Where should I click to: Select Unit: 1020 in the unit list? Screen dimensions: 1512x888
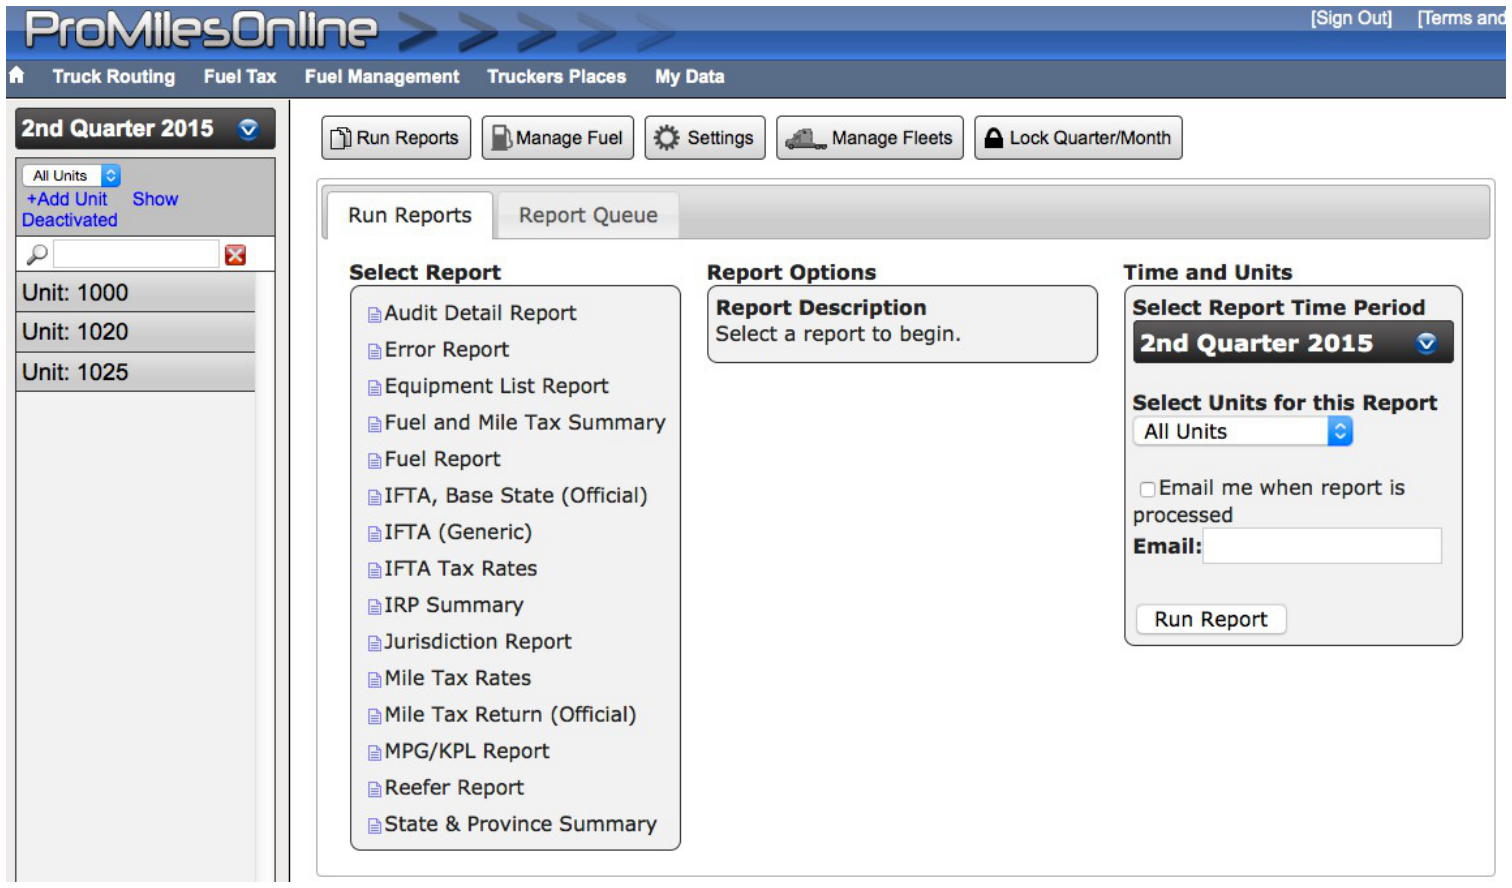point(135,332)
